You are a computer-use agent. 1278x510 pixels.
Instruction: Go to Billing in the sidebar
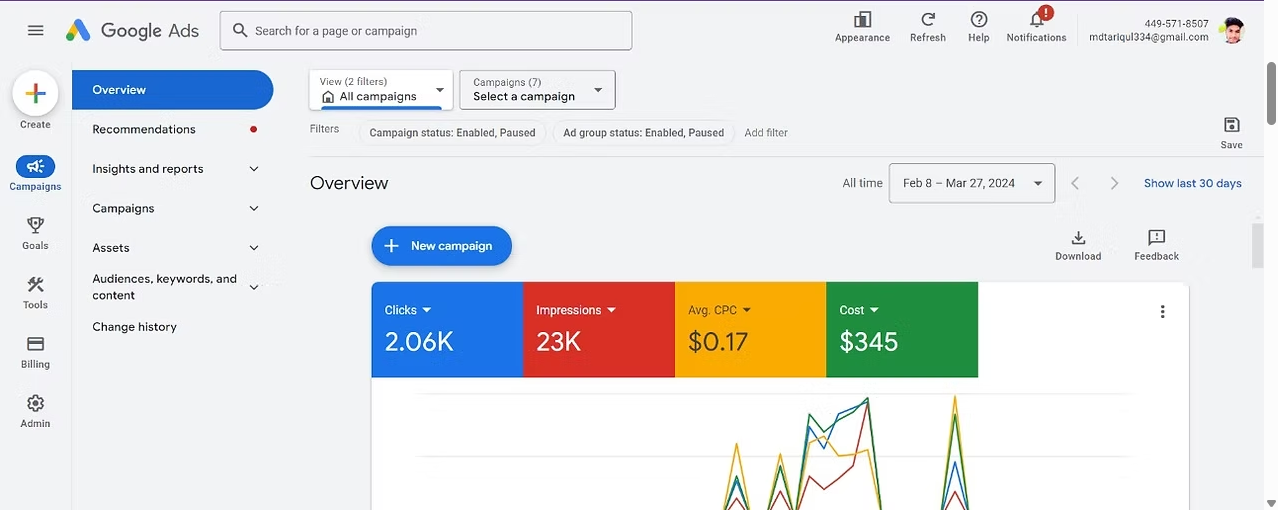tap(35, 345)
